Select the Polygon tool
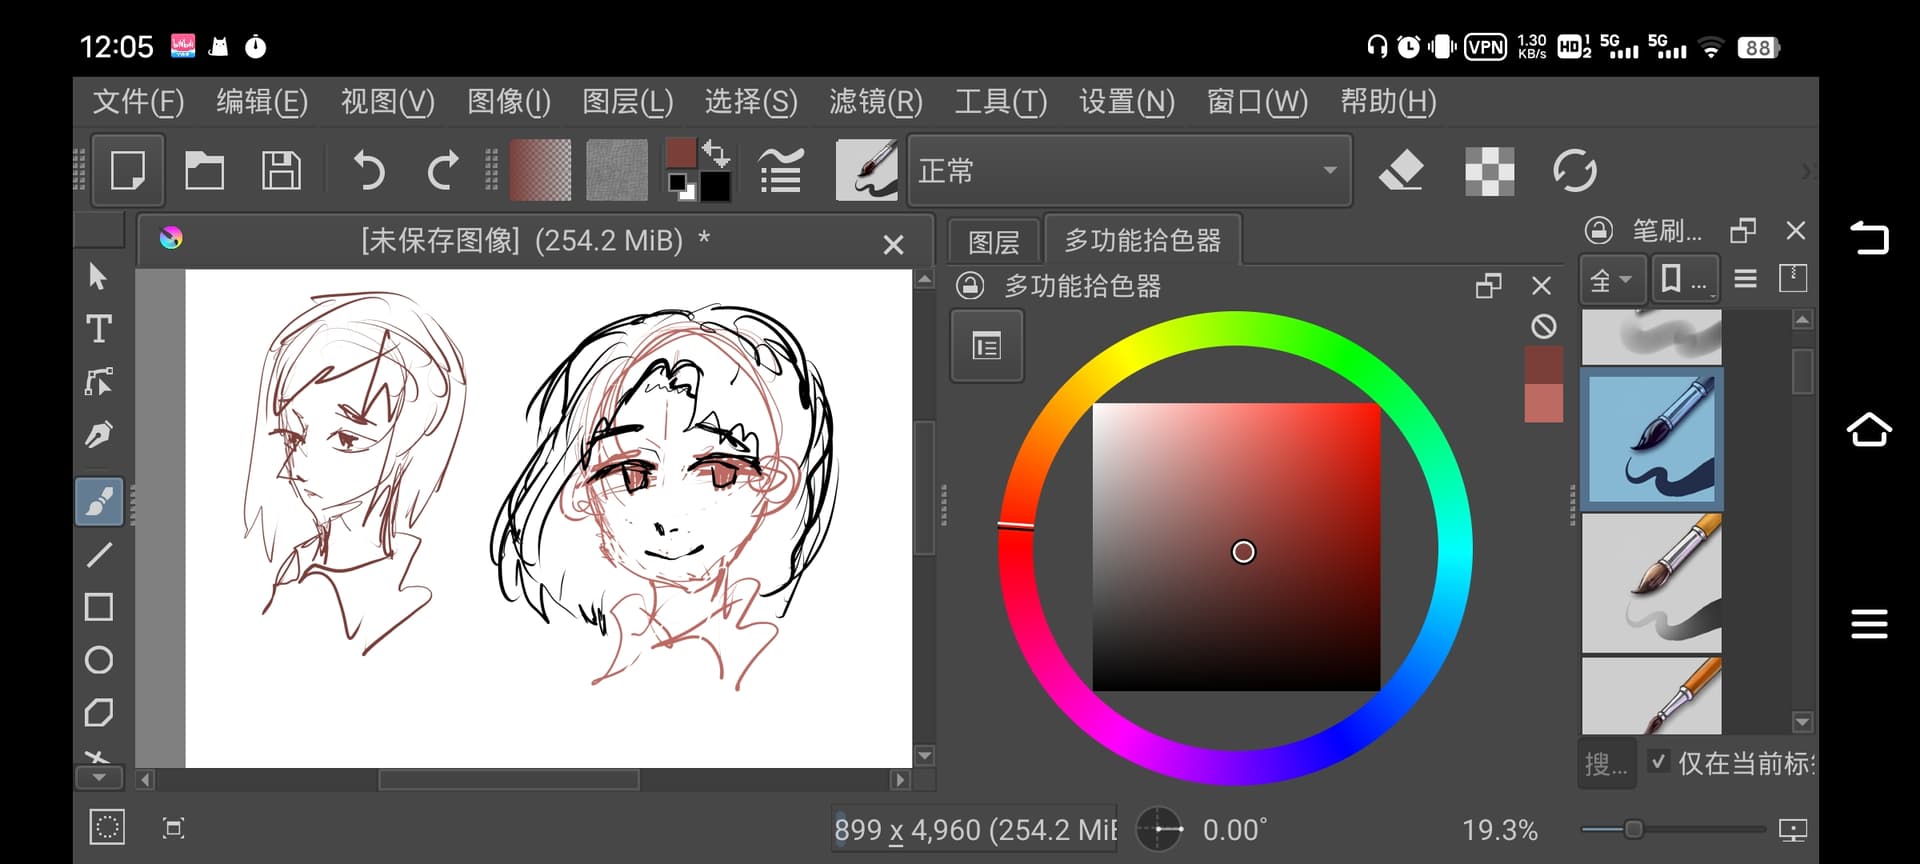The image size is (1920, 864). coord(98,713)
